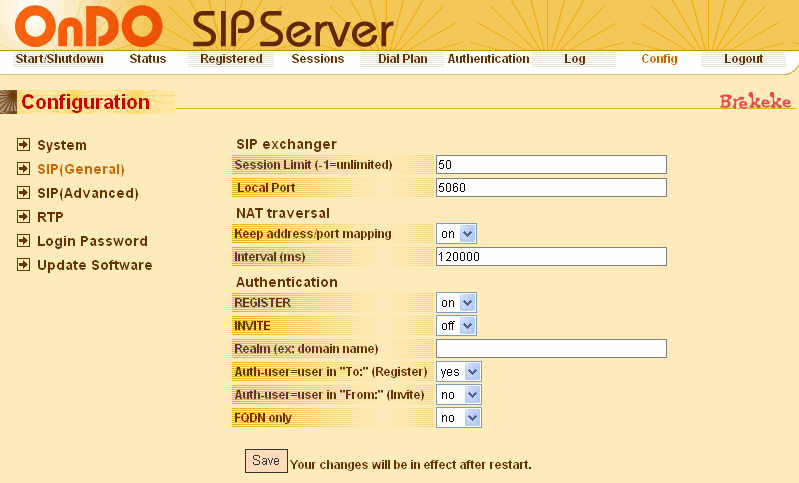Switch to the Registered tab
Image resolution: width=799 pixels, height=483 pixels.
point(231,59)
